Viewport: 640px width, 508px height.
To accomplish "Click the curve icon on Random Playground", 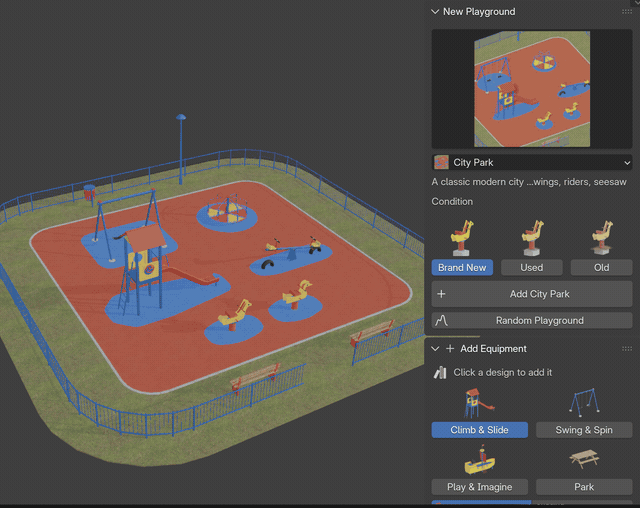I will coord(441,320).
